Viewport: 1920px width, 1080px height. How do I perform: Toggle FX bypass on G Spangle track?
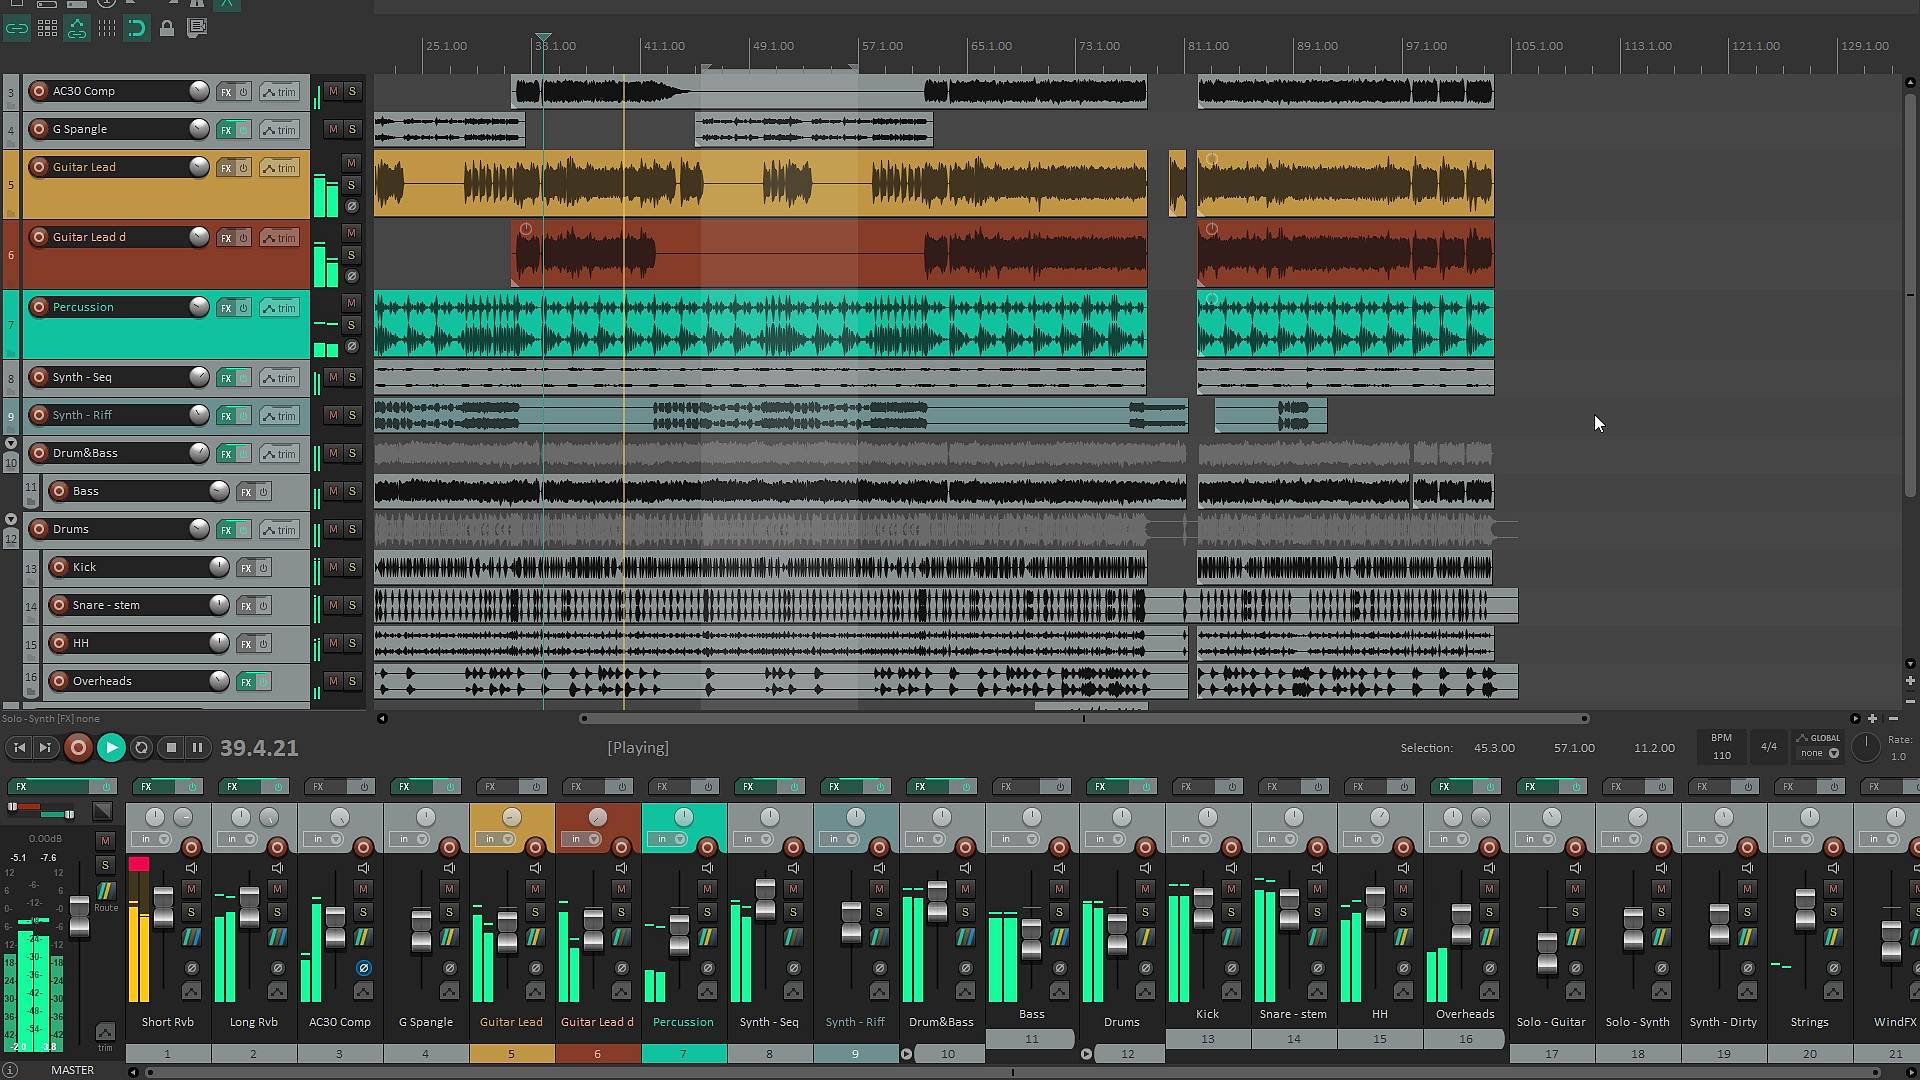click(x=243, y=130)
